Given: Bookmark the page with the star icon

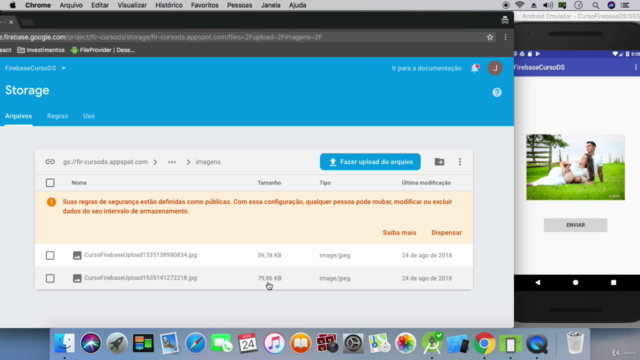Looking at the screenshot, I should pos(490,37).
